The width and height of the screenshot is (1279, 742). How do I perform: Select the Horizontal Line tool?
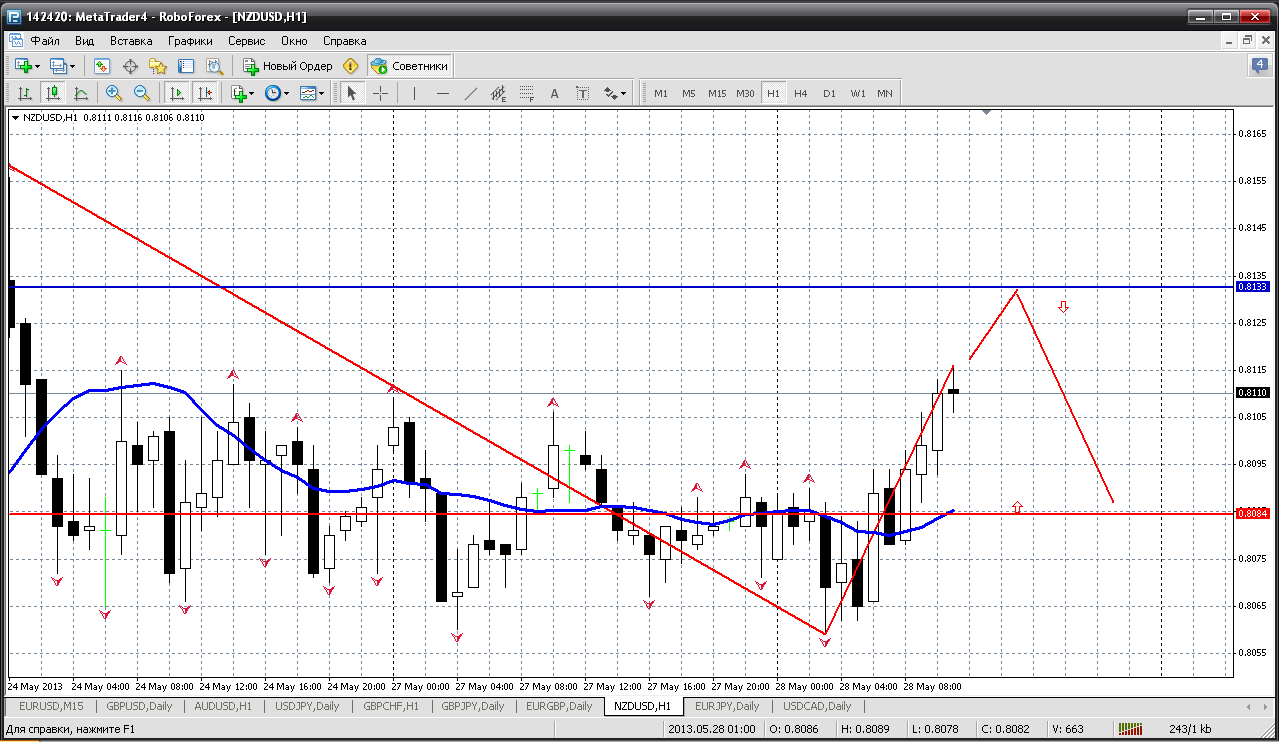443,93
